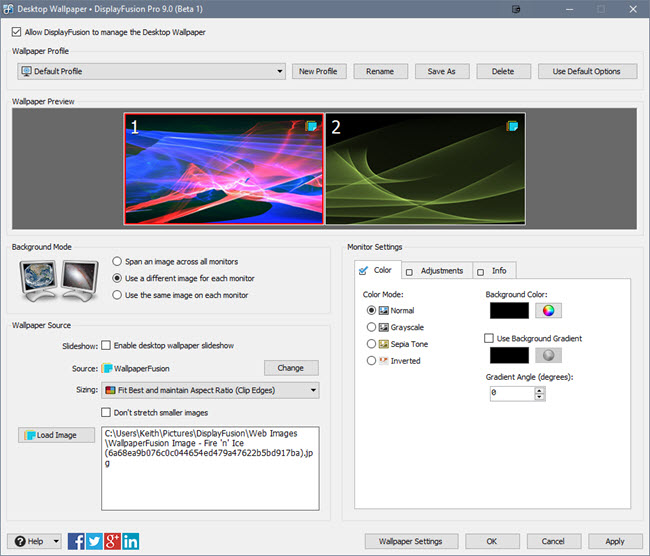Open the Google Plus social icon

(112, 541)
